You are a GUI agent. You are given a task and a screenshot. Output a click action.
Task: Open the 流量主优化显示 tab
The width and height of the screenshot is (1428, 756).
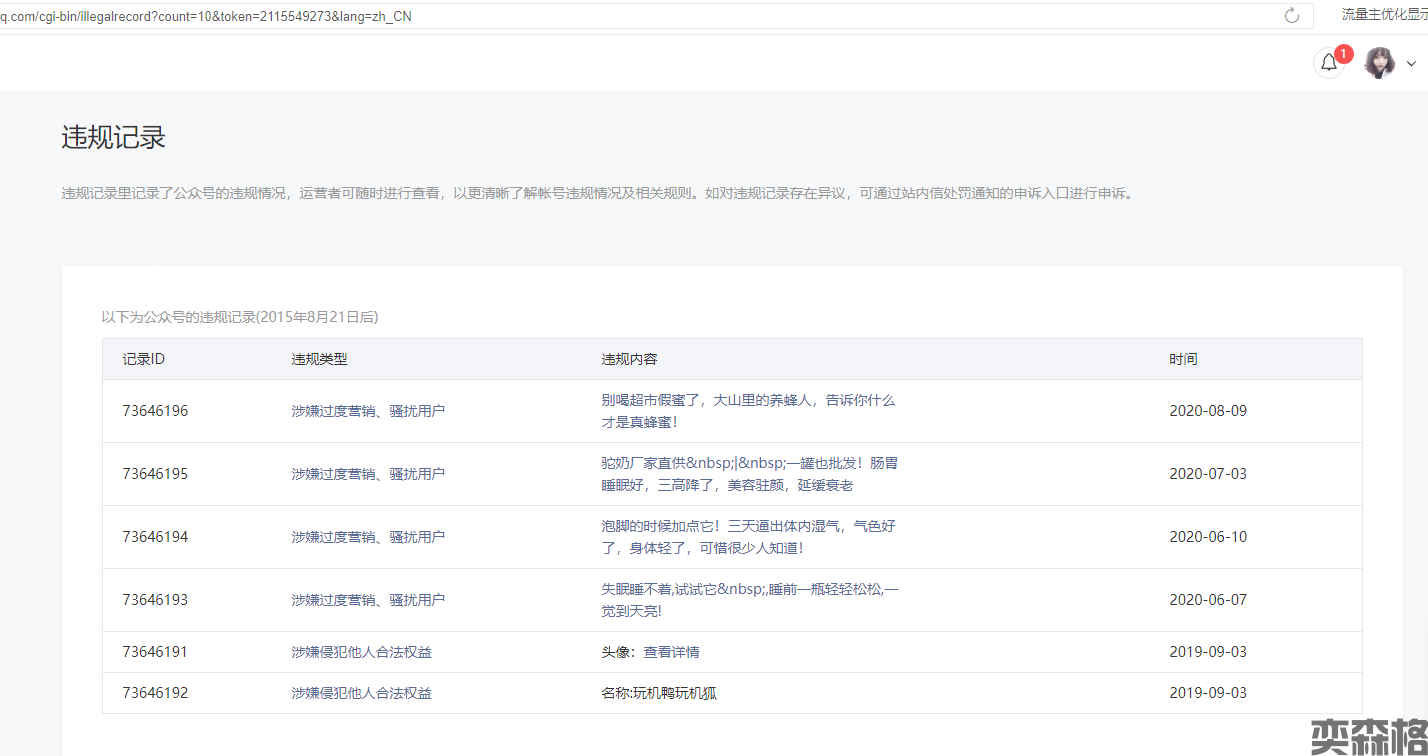point(1384,14)
